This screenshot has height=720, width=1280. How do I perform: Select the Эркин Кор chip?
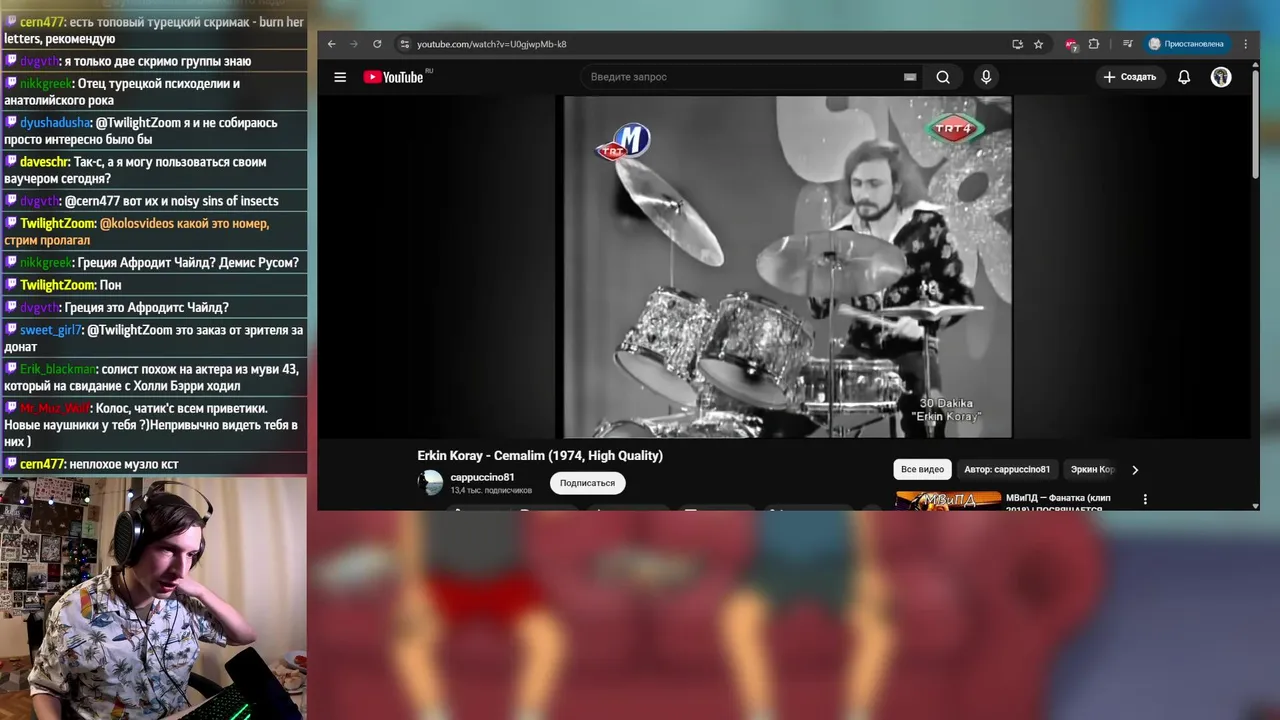[x=1092, y=469]
